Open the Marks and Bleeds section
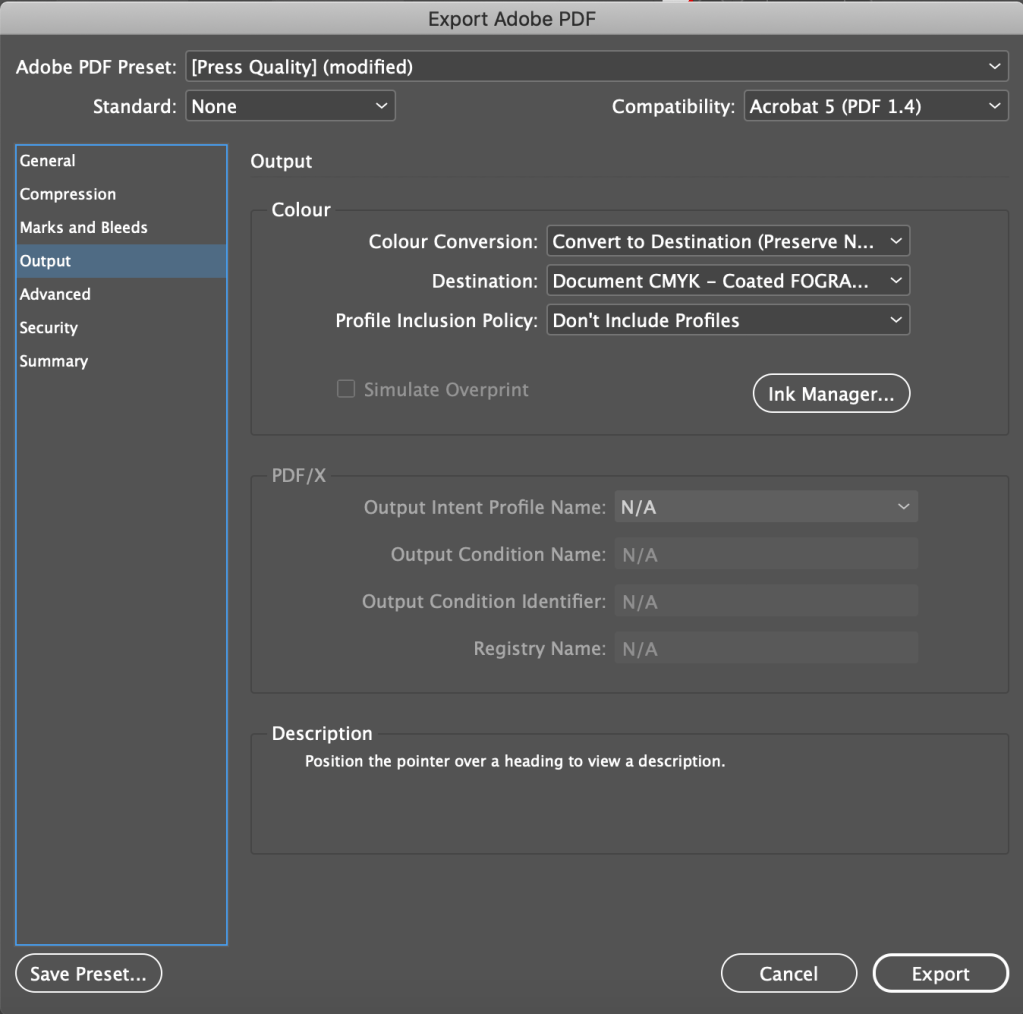The image size is (1023, 1014). (84, 228)
